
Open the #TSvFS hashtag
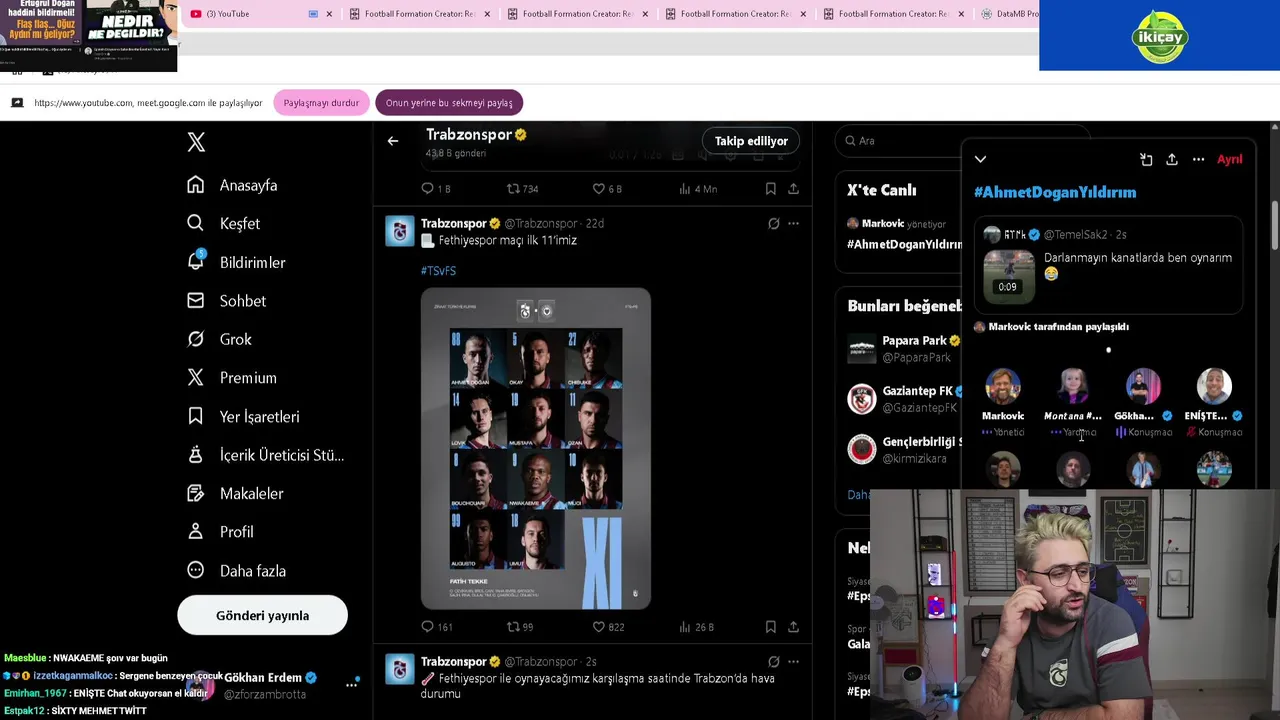(438, 270)
